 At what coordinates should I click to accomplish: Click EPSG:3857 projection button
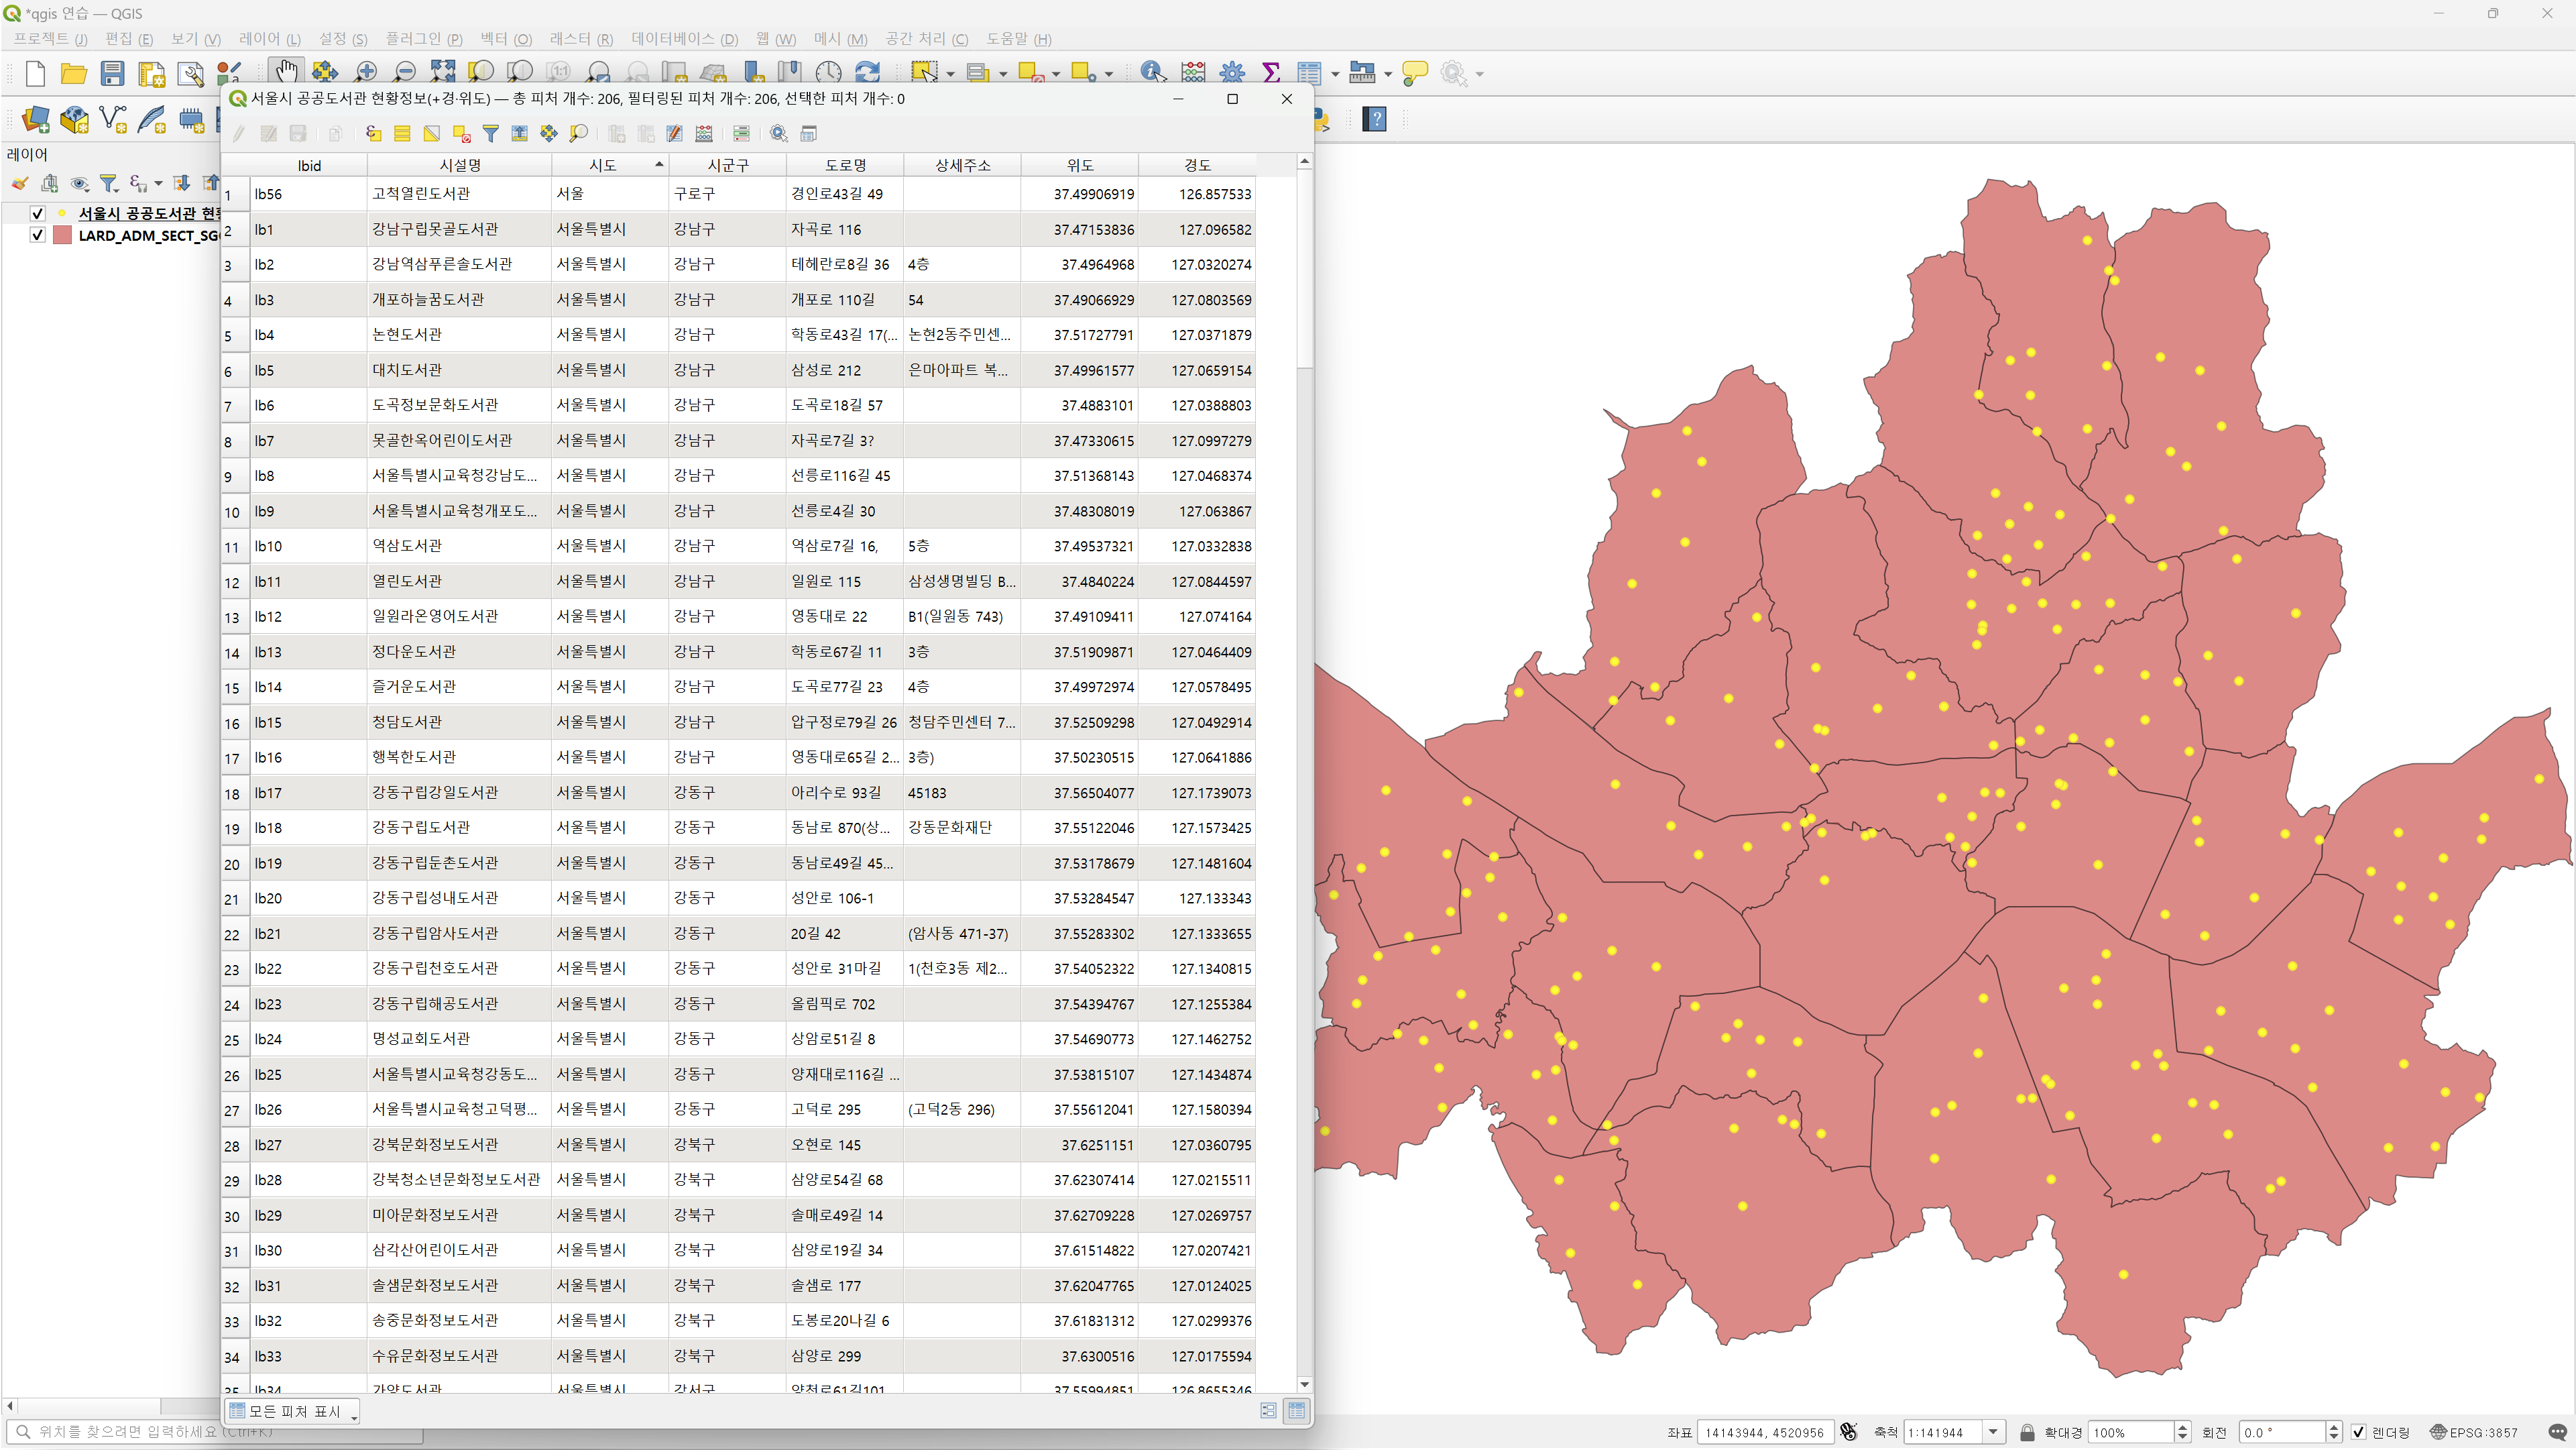[x=2474, y=1432]
